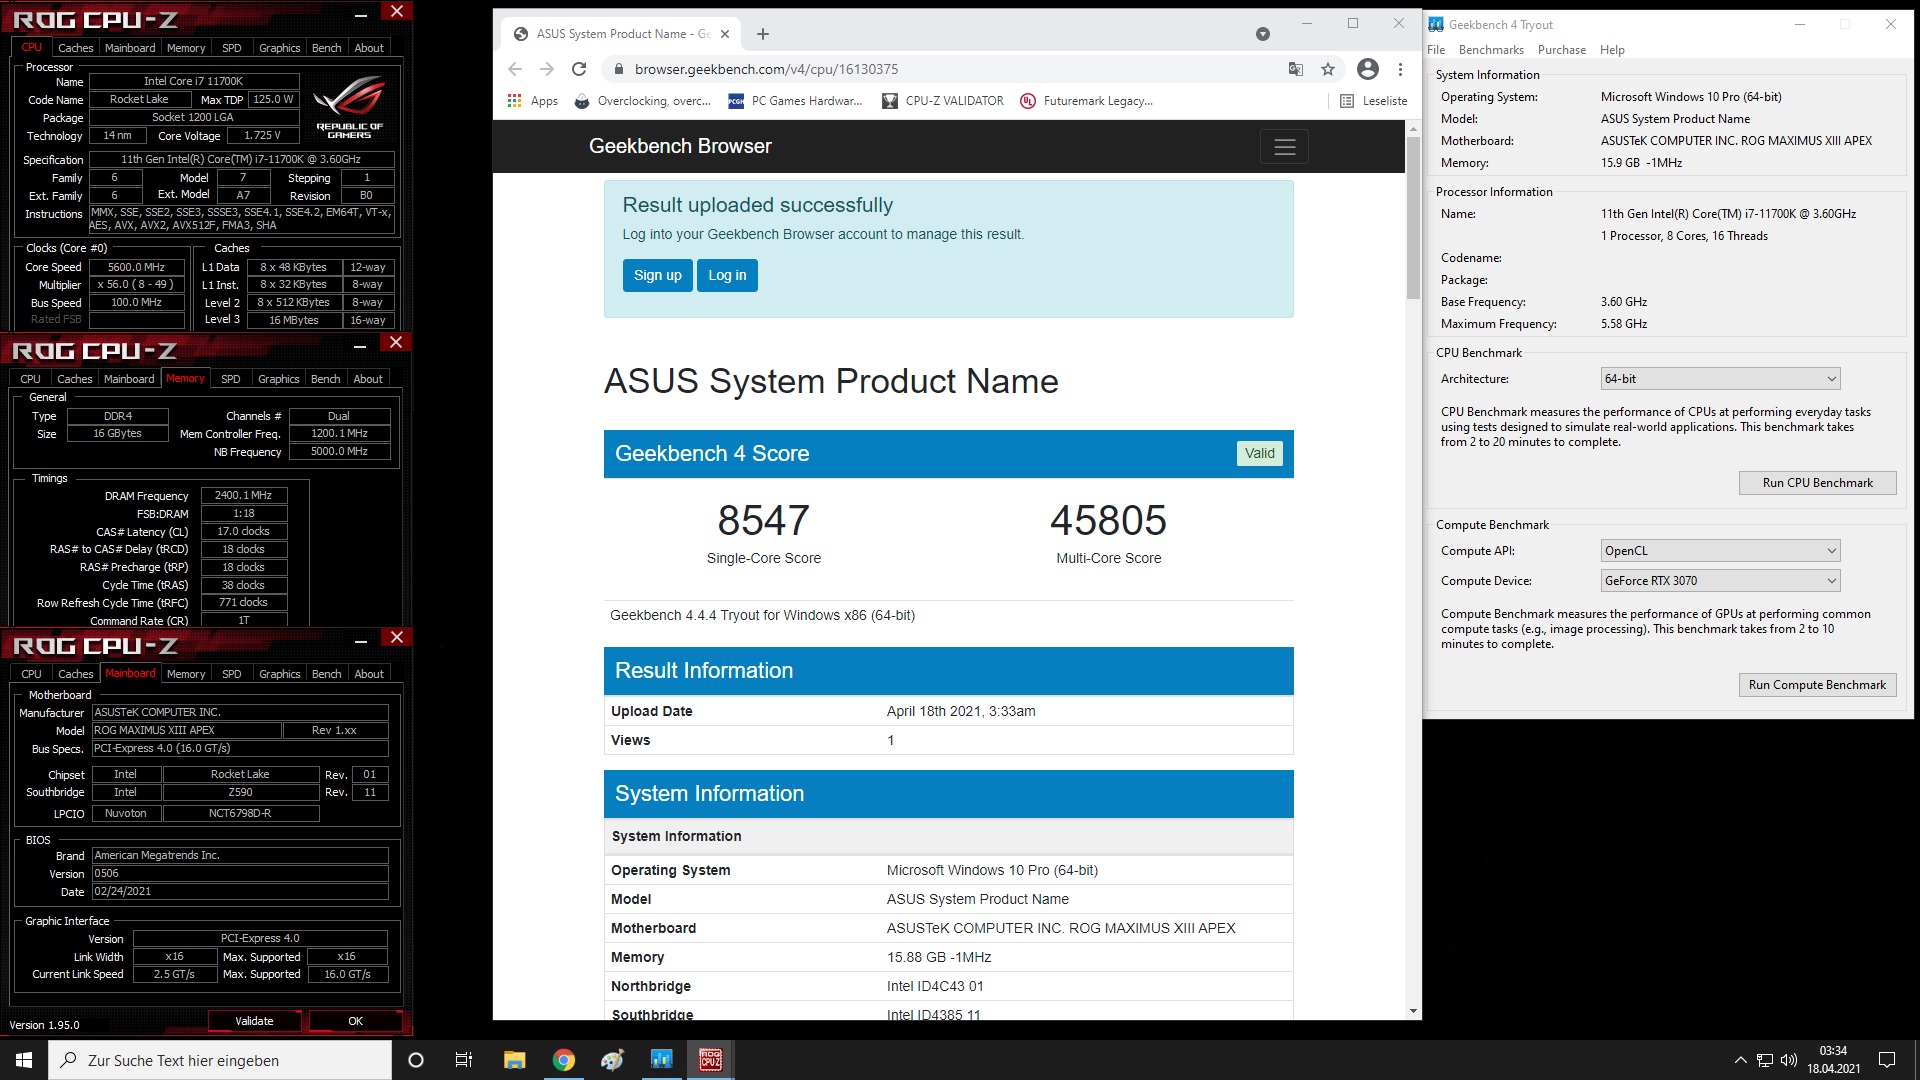1920x1080 pixels.
Task: Show hidden system tray icons
Action: point(1740,1060)
